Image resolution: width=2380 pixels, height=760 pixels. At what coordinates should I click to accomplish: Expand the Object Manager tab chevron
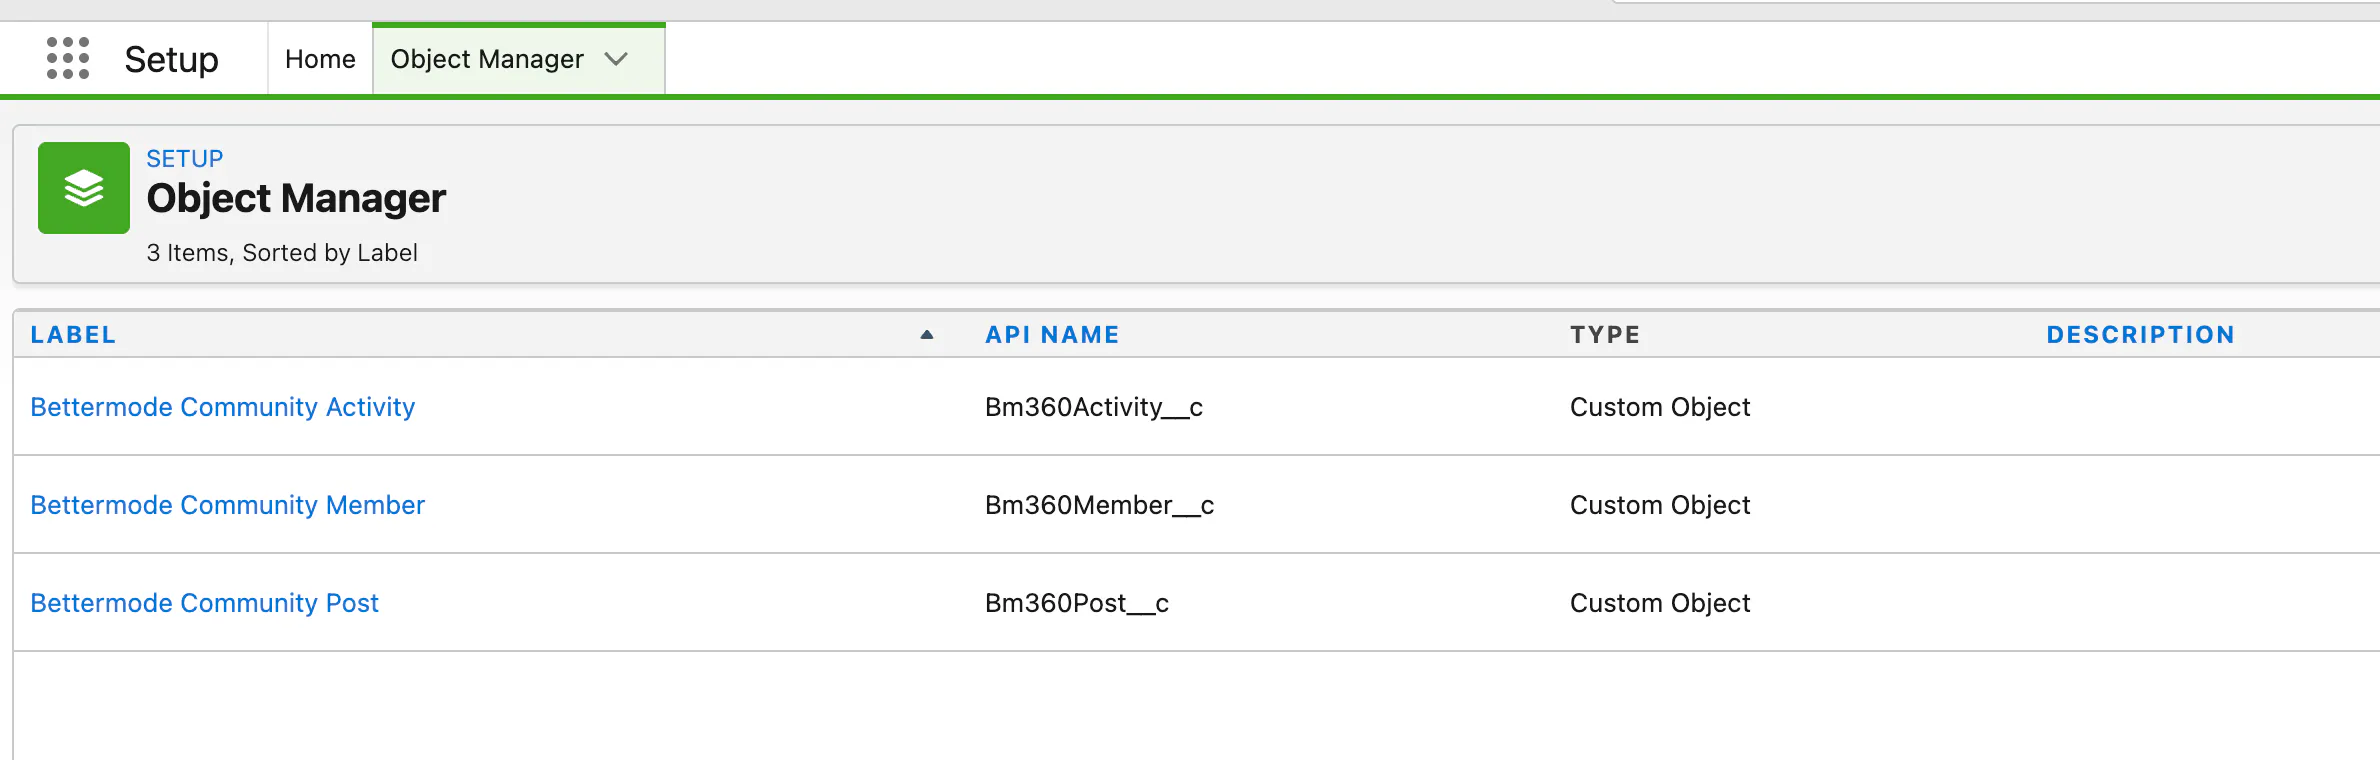click(x=616, y=59)
